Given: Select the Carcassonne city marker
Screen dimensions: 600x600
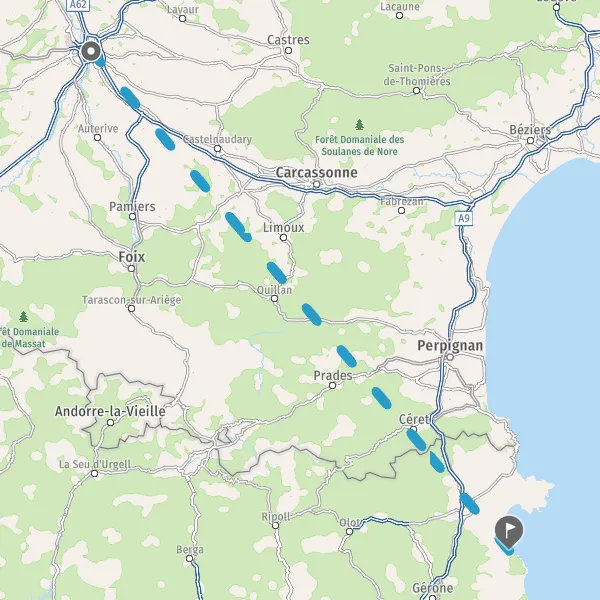Looking at the screenshot, I should [316, 184].
